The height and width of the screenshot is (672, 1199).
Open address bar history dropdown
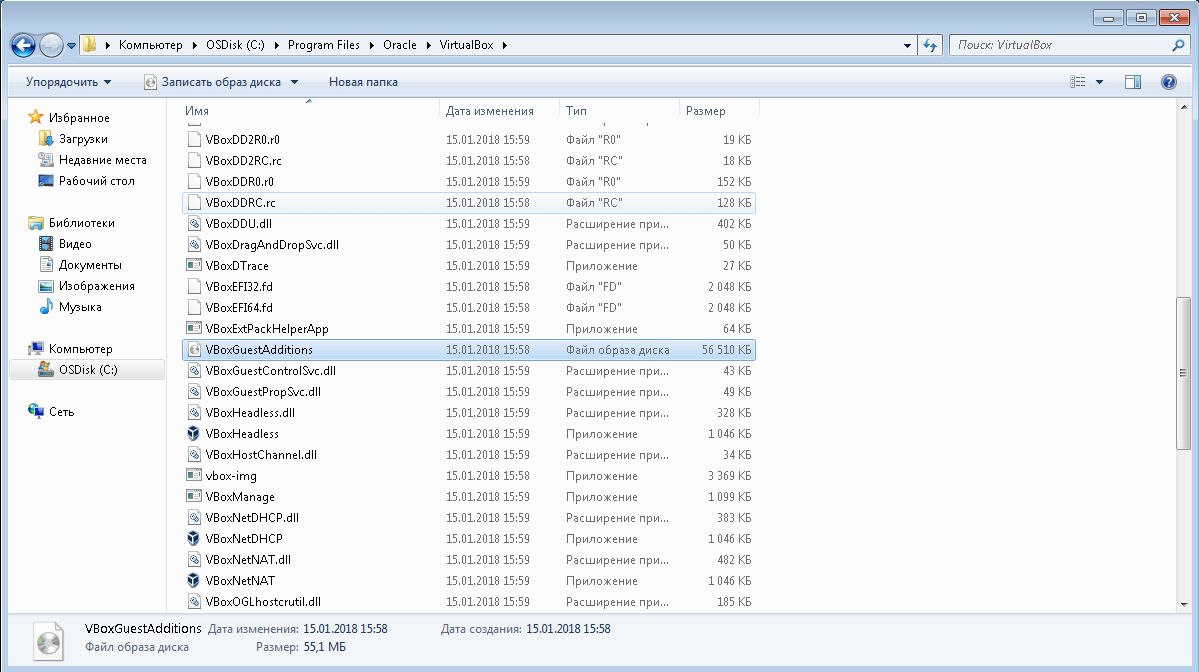907,45
